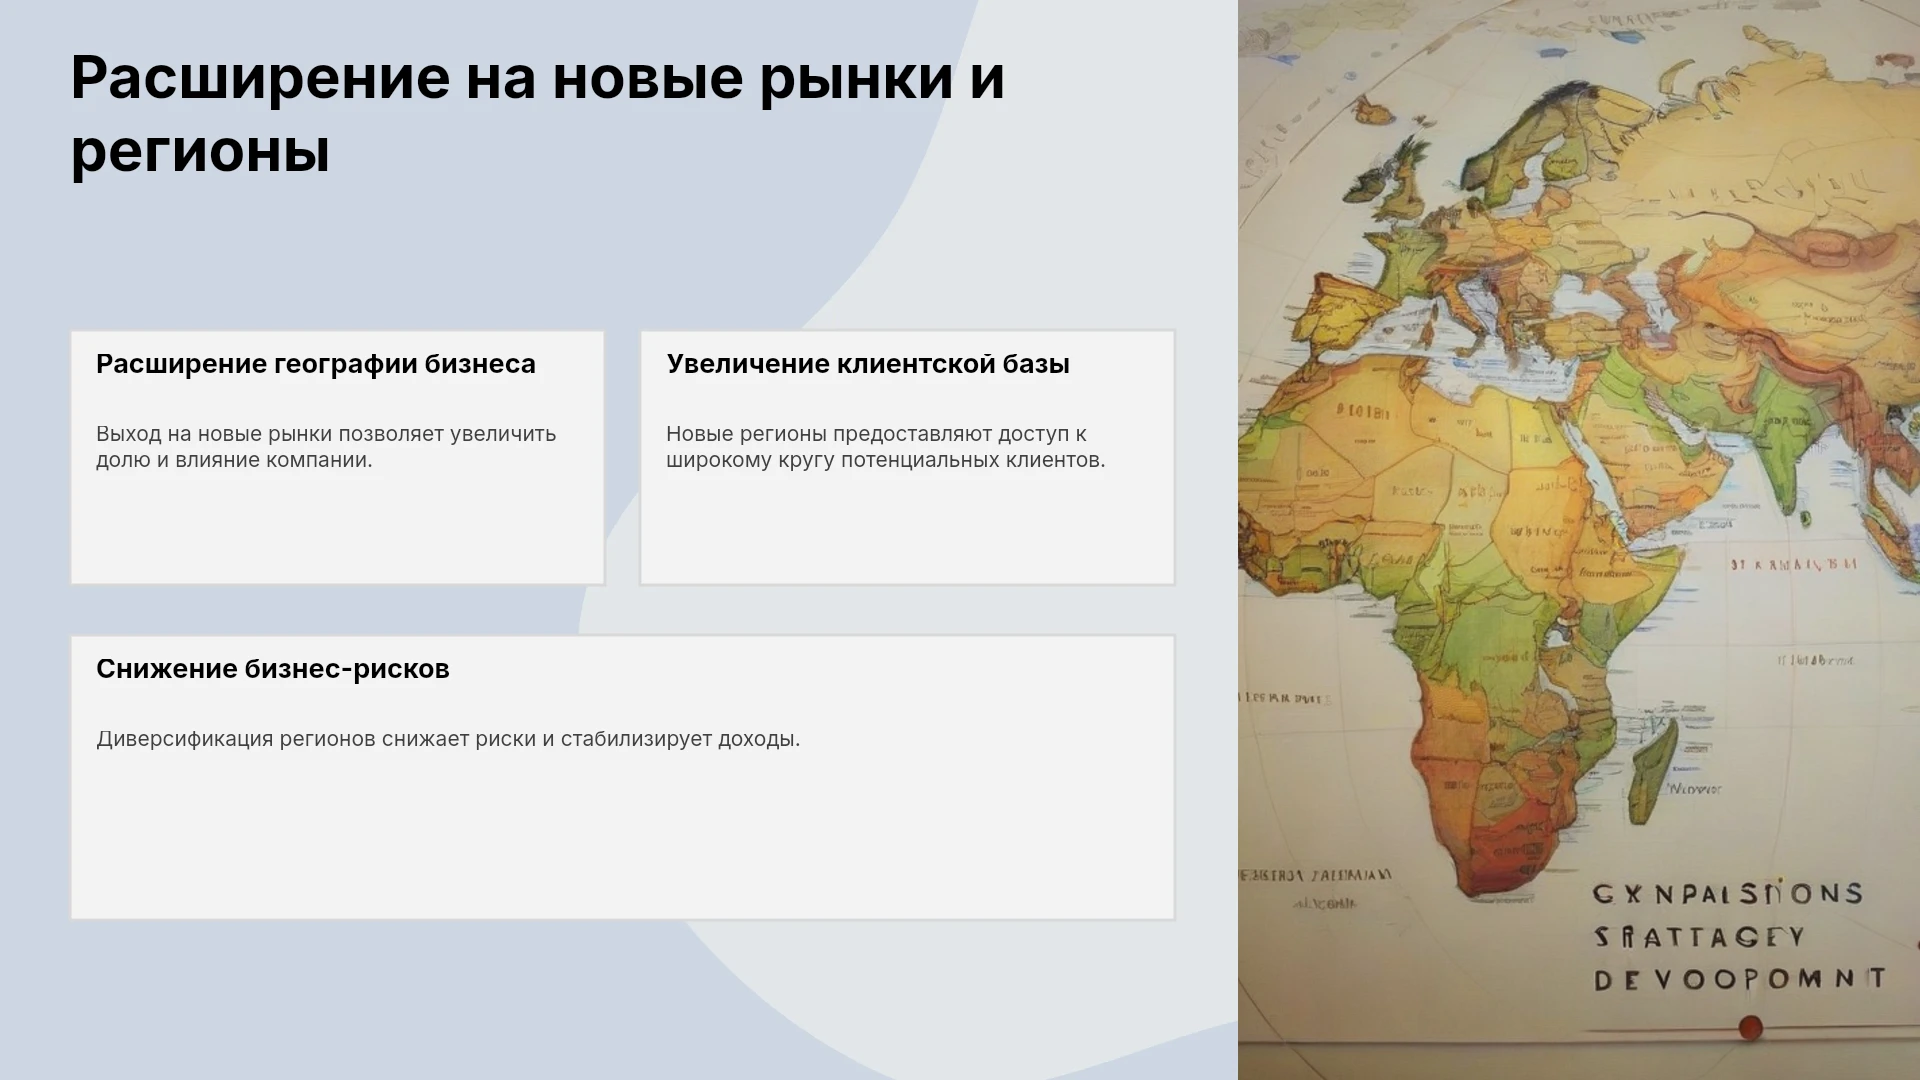
Task: Click the red dot below map caption
Action: [x=1750, y=1027]
